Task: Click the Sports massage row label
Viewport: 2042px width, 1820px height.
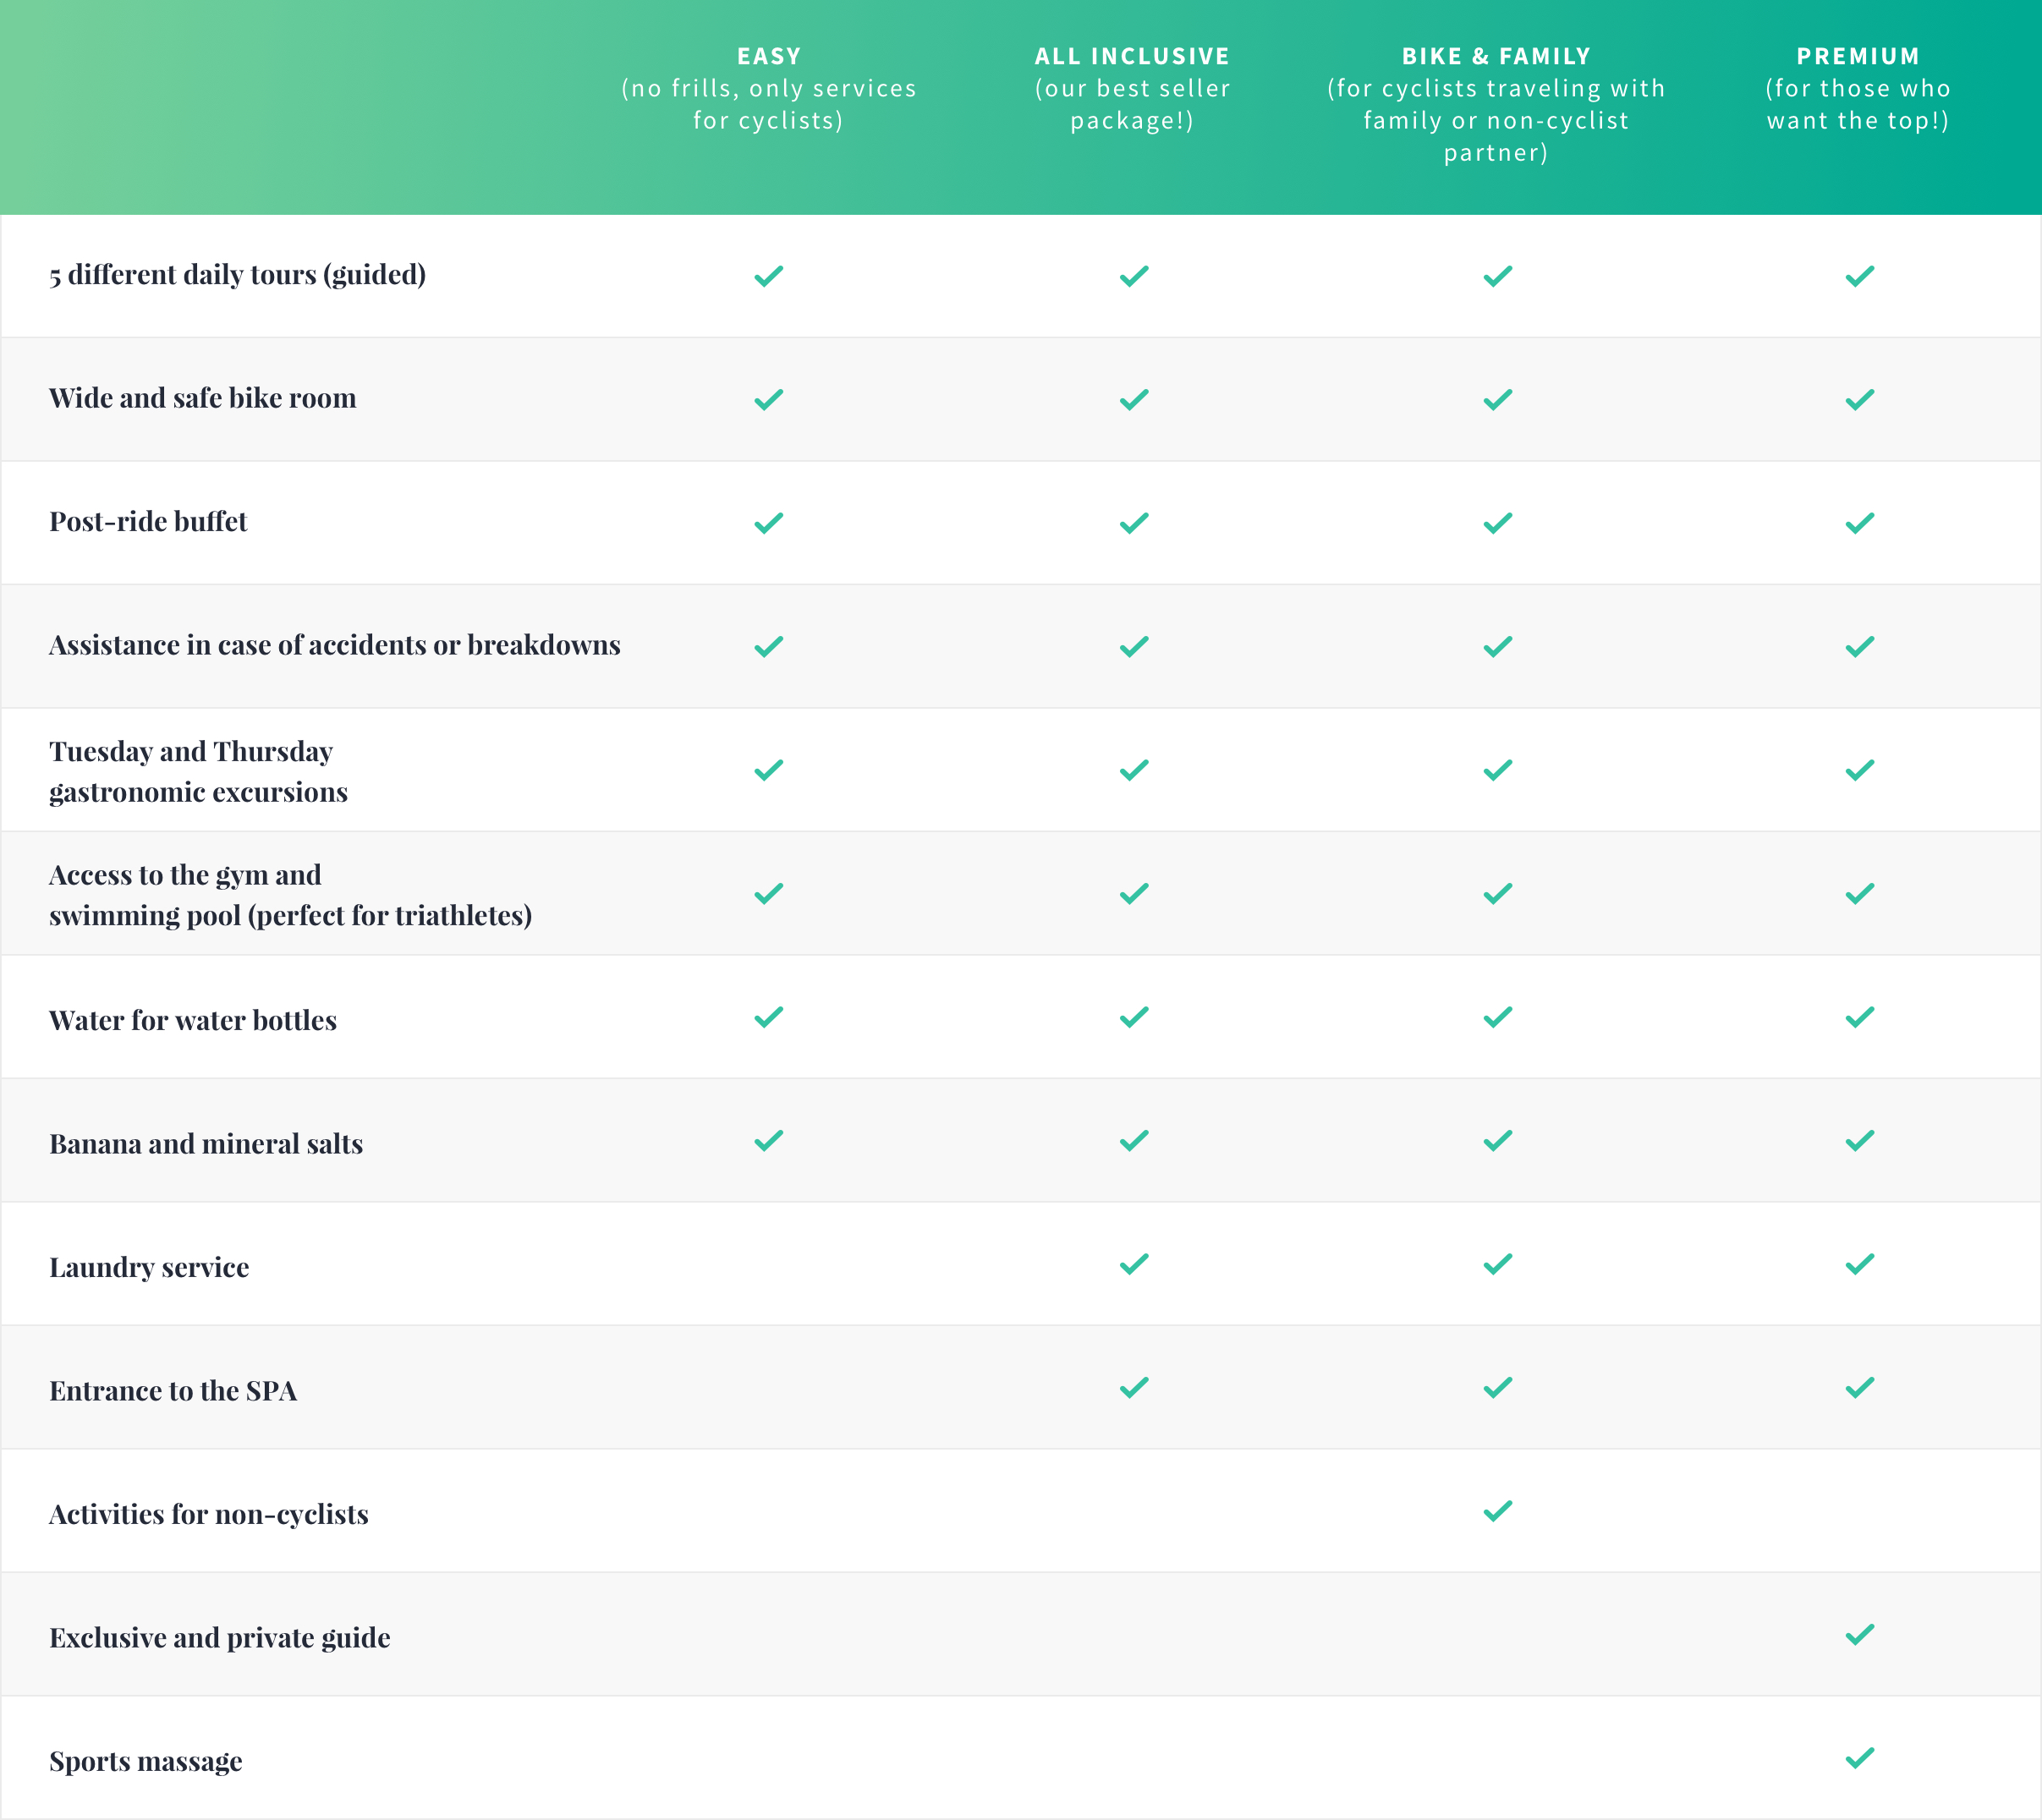Action: point(146,1761)
